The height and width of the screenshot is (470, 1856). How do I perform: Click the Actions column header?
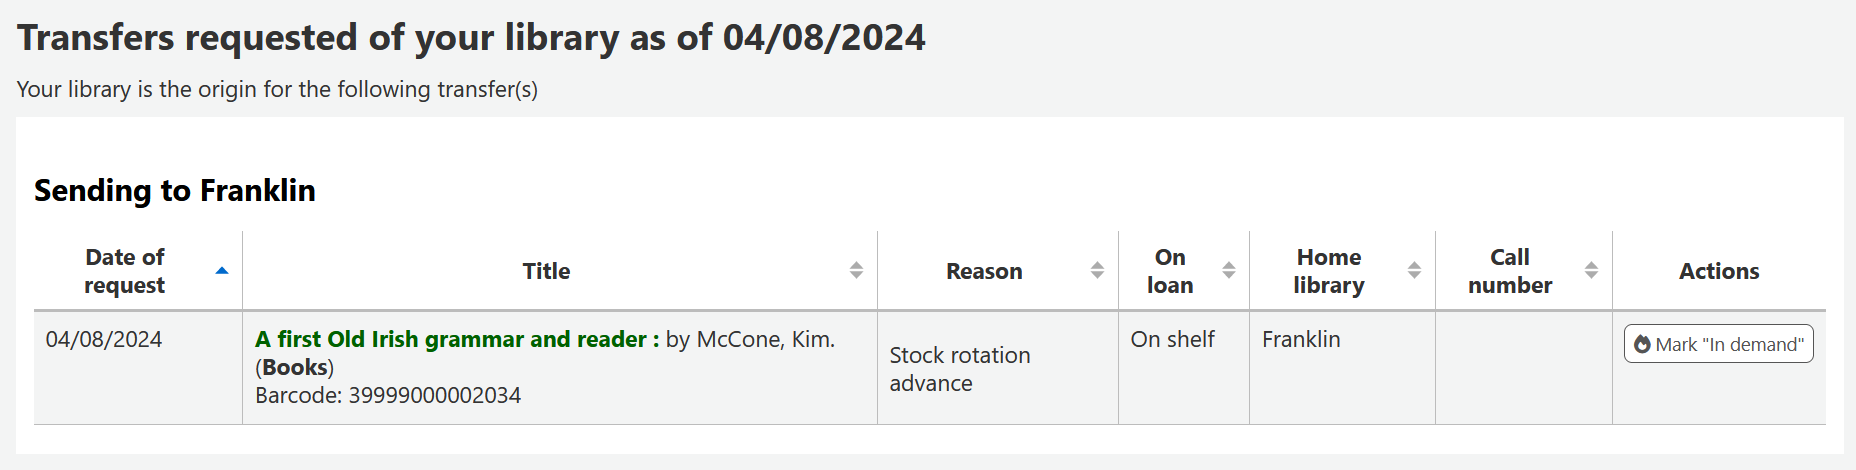click(1718, 271)
